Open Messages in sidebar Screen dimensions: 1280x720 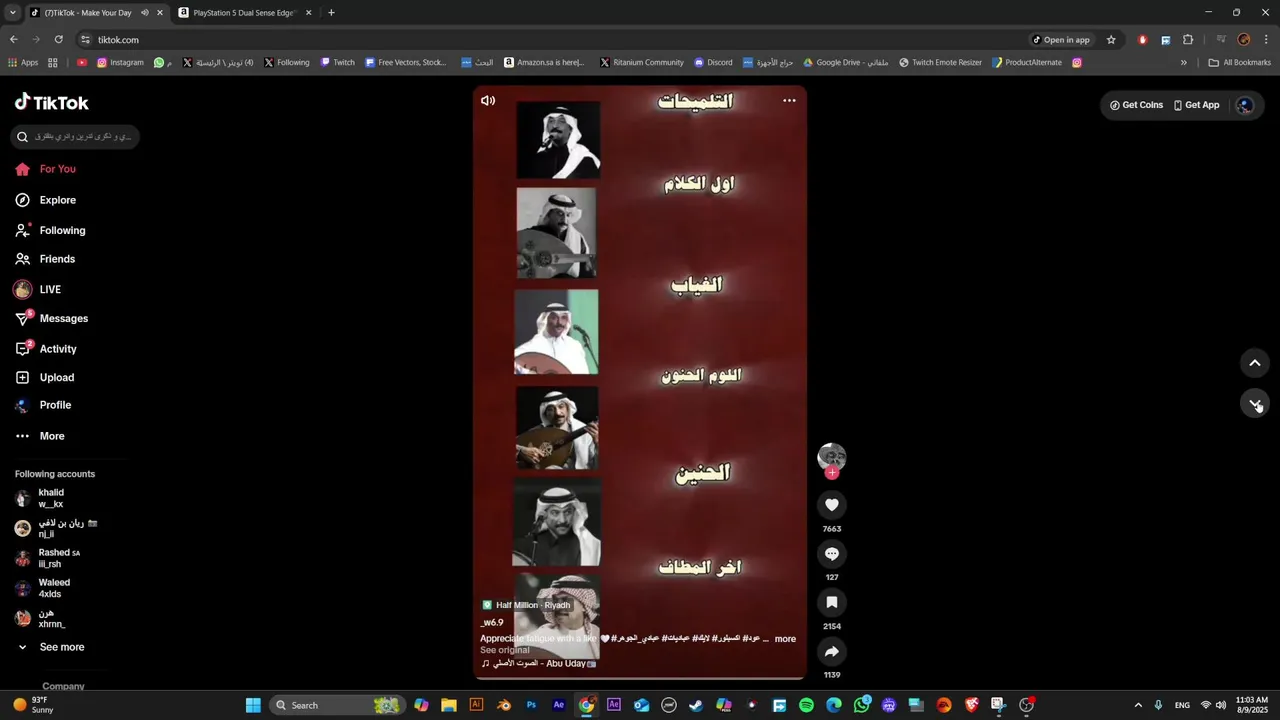click(x=51, y=318)
